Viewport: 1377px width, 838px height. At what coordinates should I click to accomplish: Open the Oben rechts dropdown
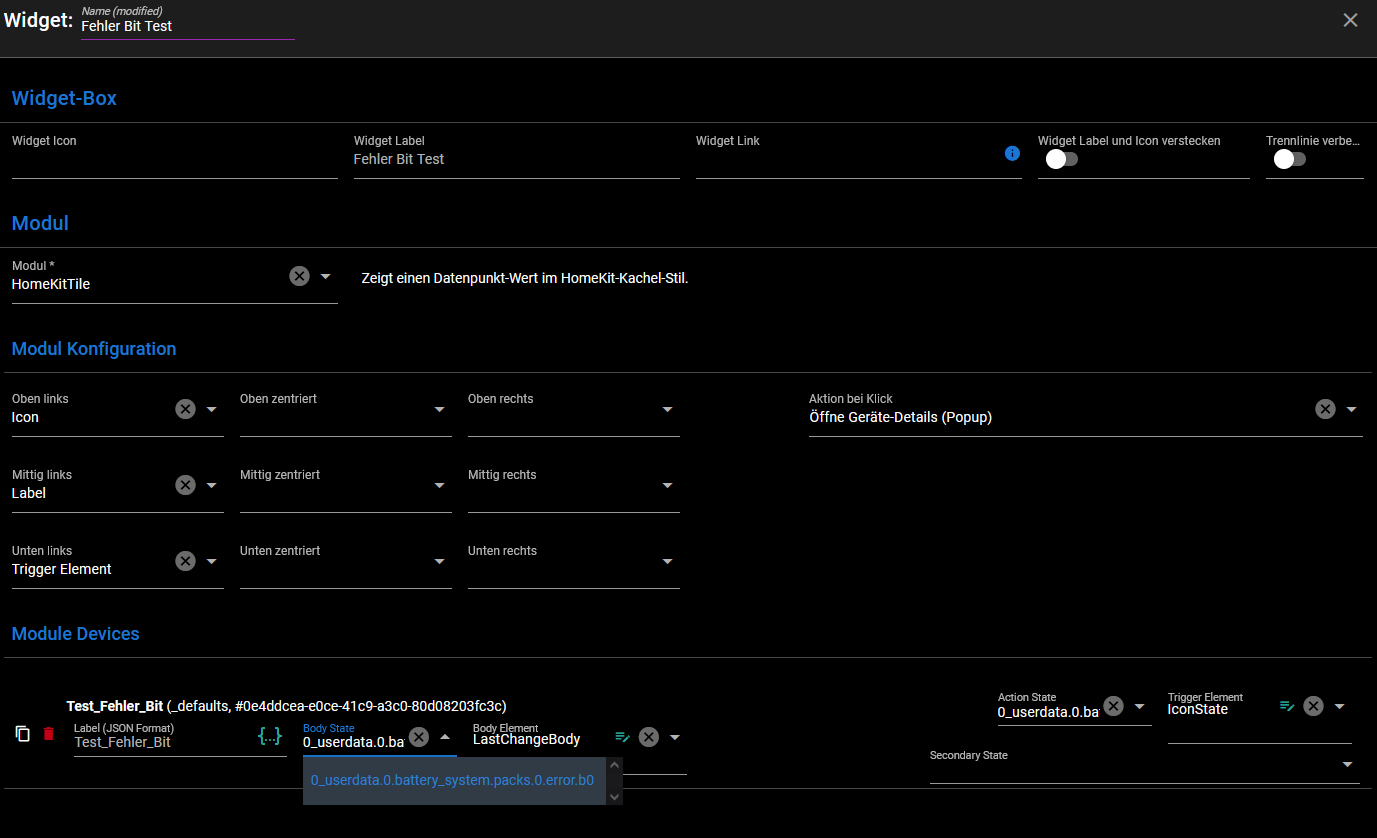click(x=668, y=409)
